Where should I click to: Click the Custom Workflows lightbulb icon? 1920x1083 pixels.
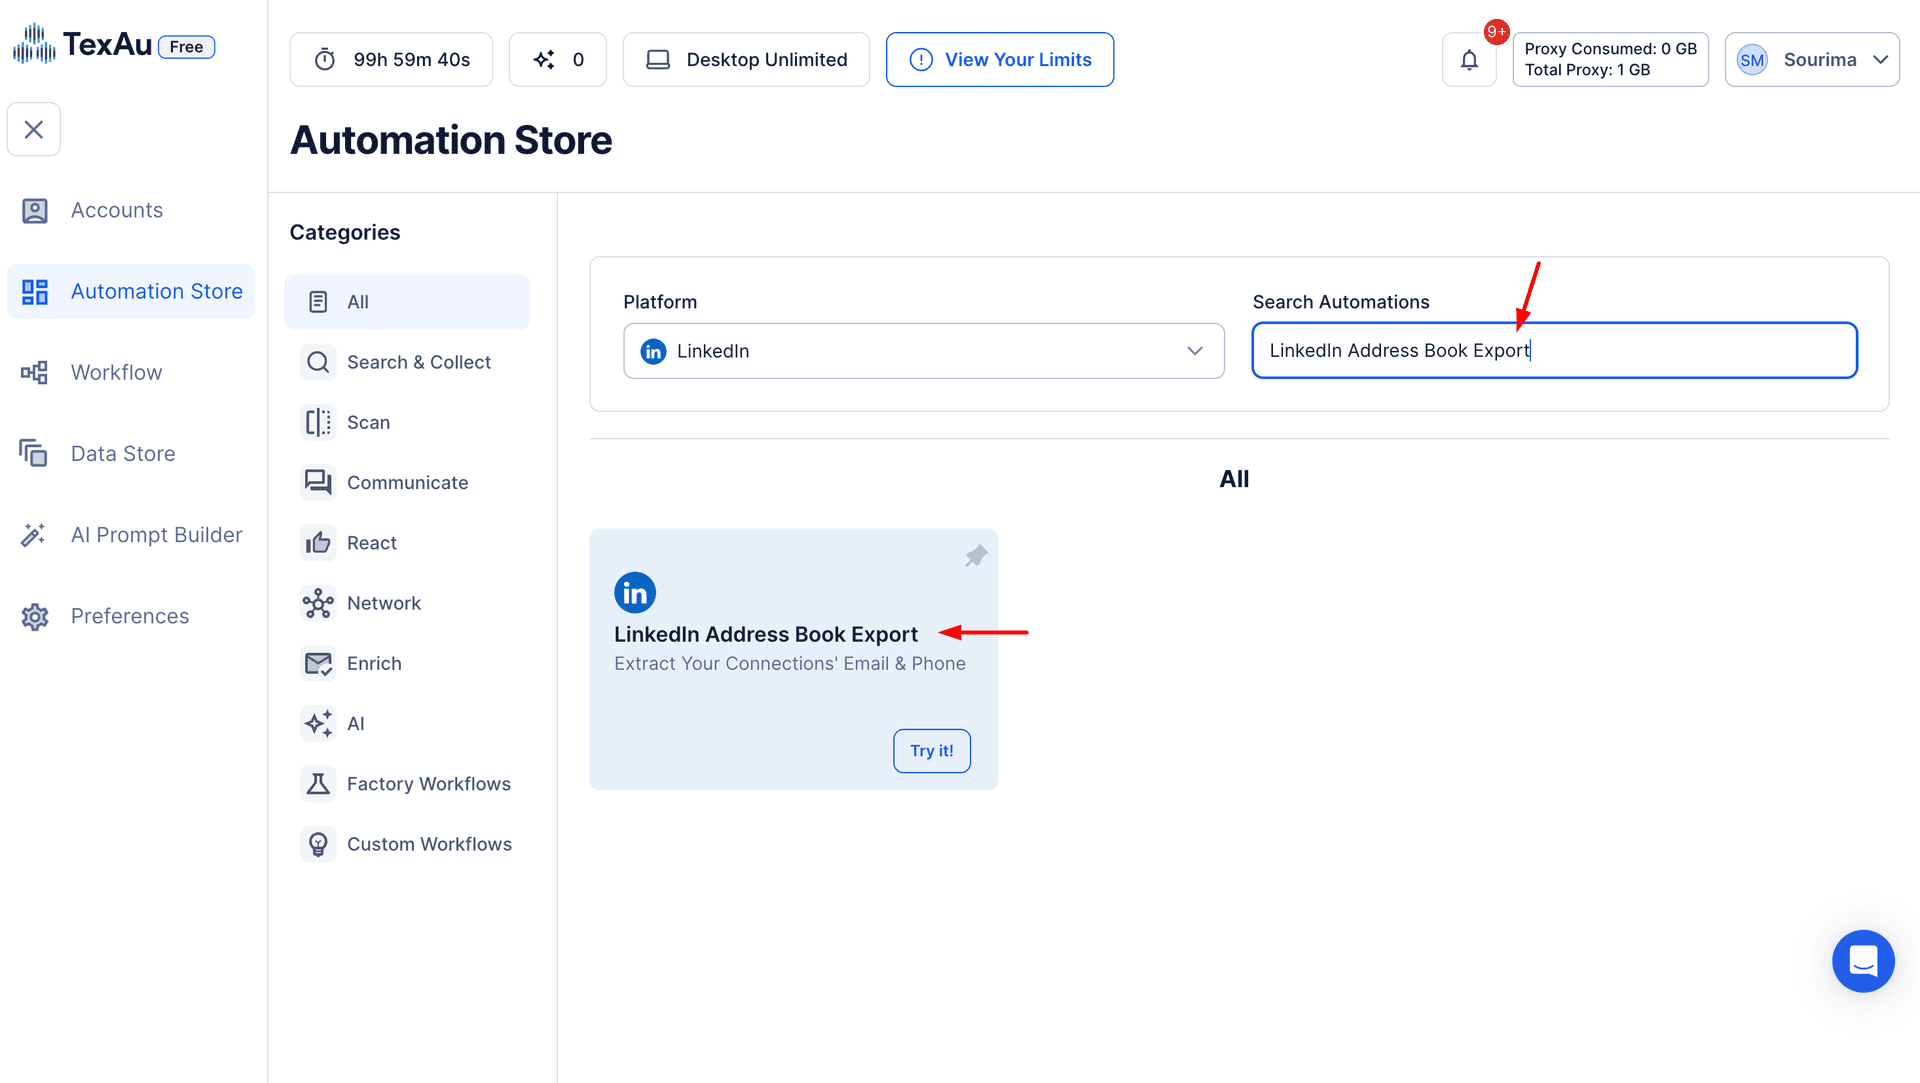coord(318,844)
